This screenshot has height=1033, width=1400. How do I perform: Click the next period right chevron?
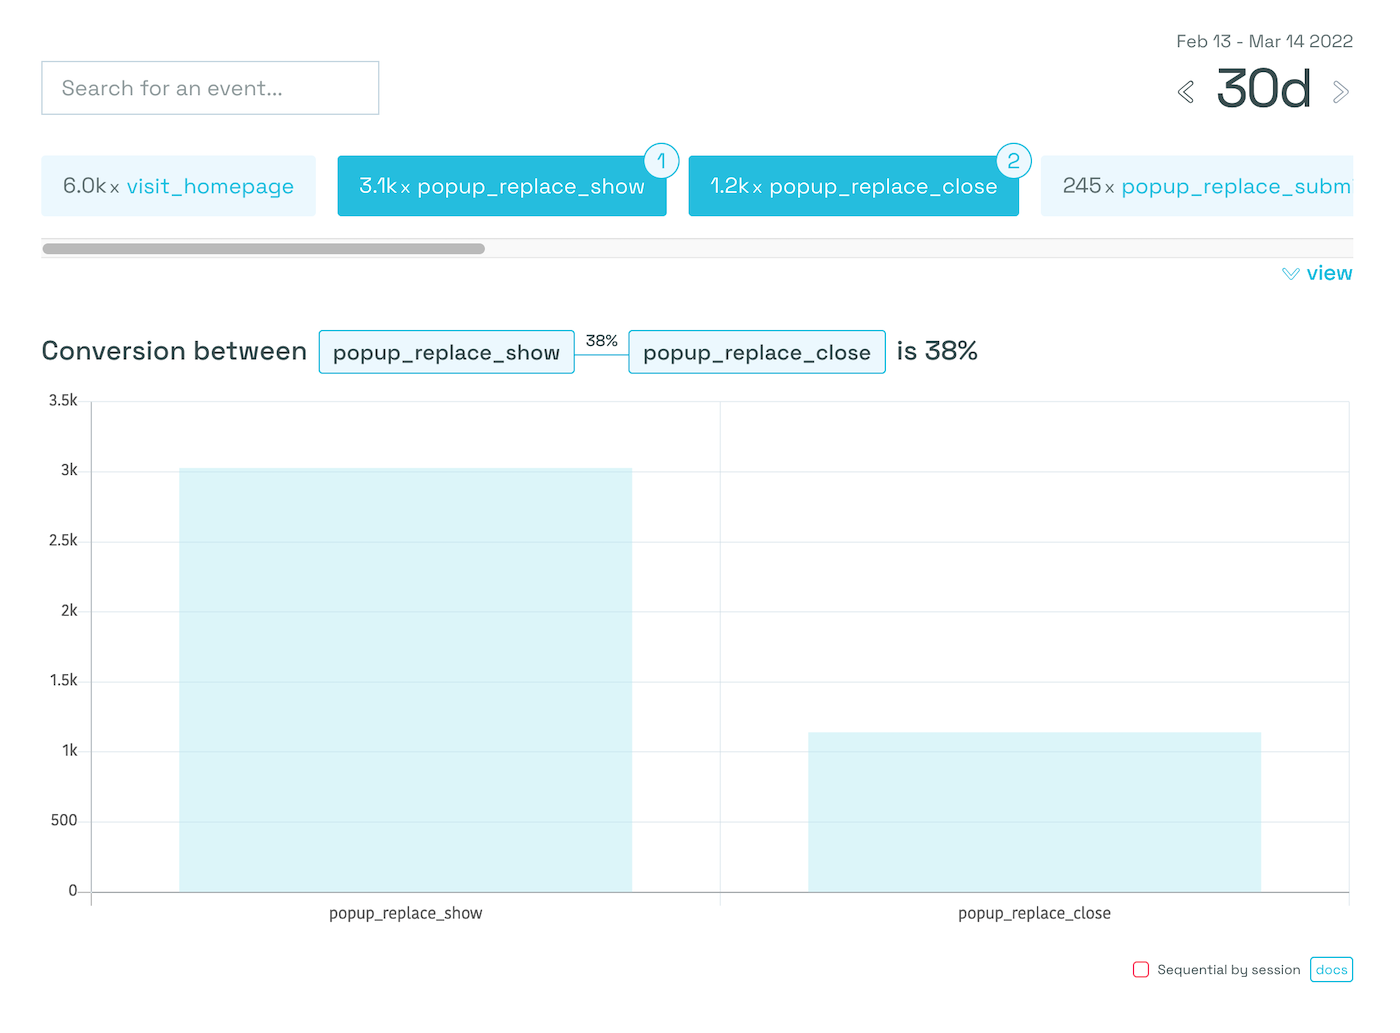tap(1341, 93)
